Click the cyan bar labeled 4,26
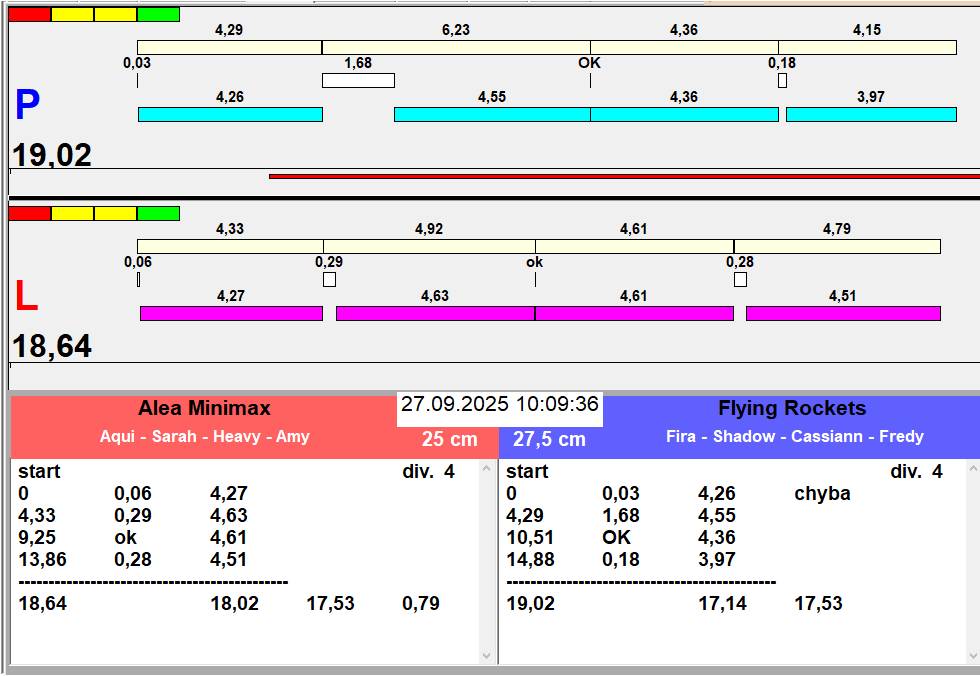This screenshot has height=676, width=980. (x=230, y=114)
